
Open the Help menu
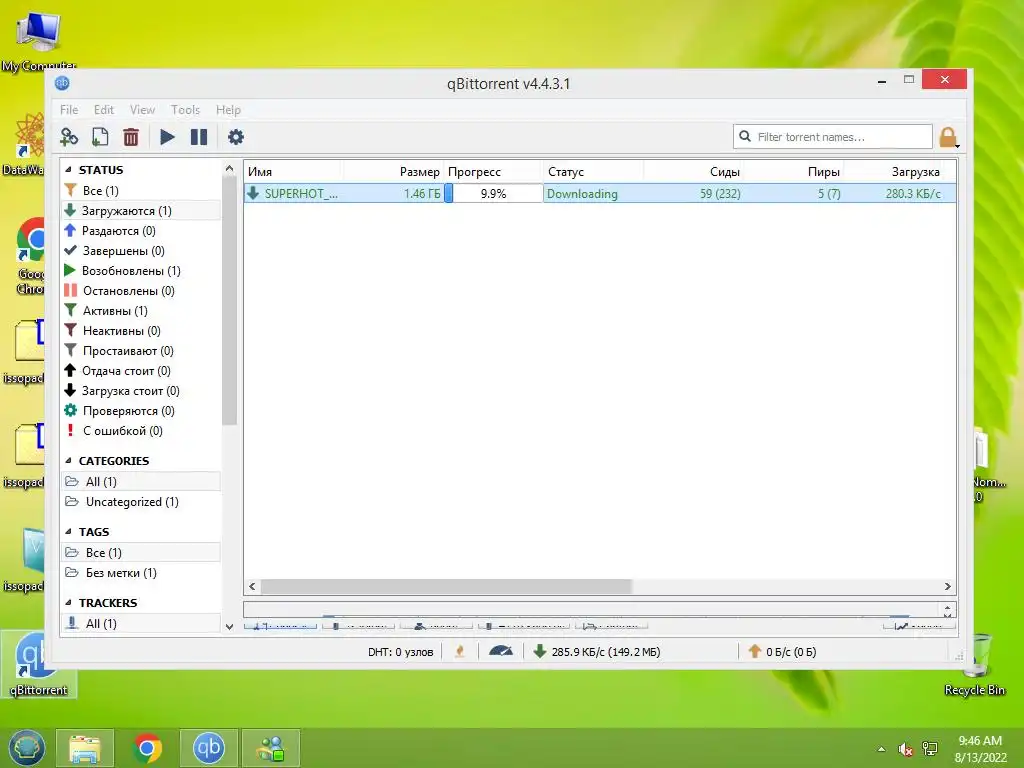pyautogui.click(x=228, y=110)
